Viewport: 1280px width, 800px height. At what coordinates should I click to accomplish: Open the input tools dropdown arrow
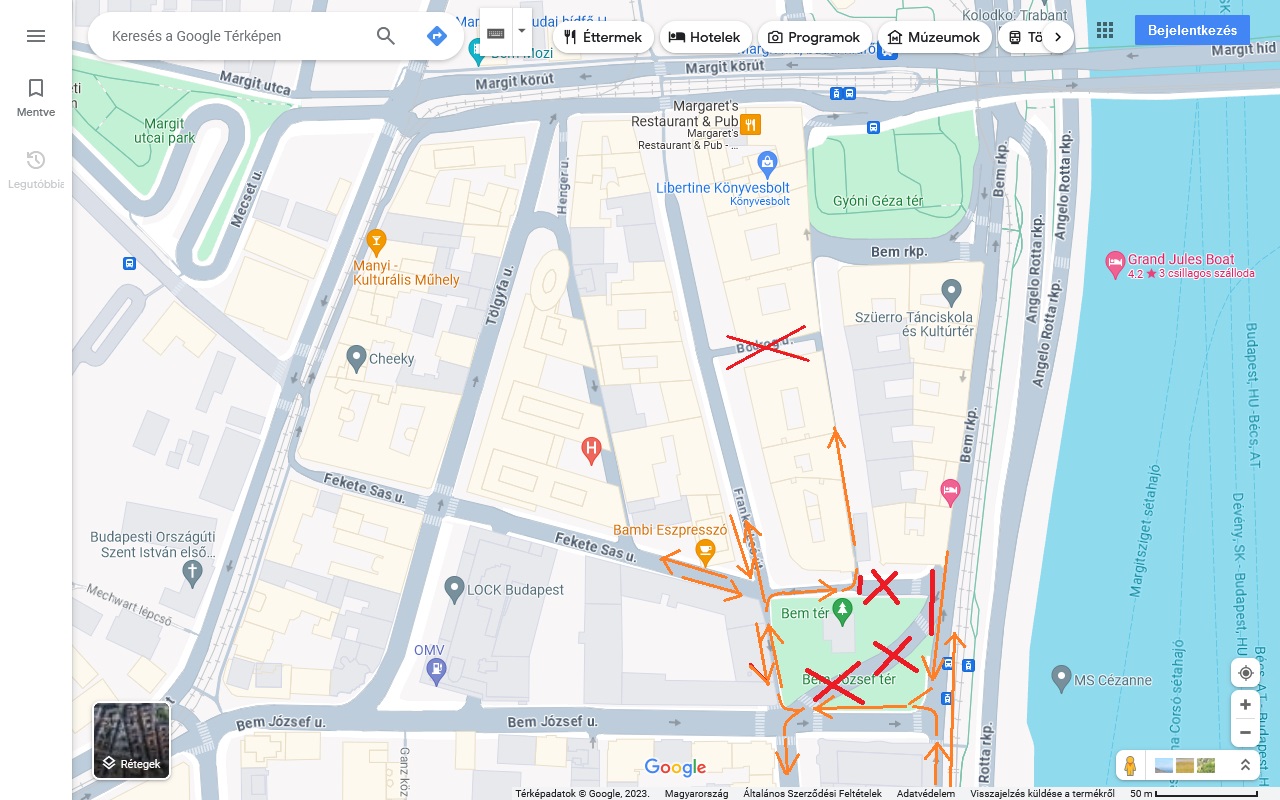(x=522, y=32)
